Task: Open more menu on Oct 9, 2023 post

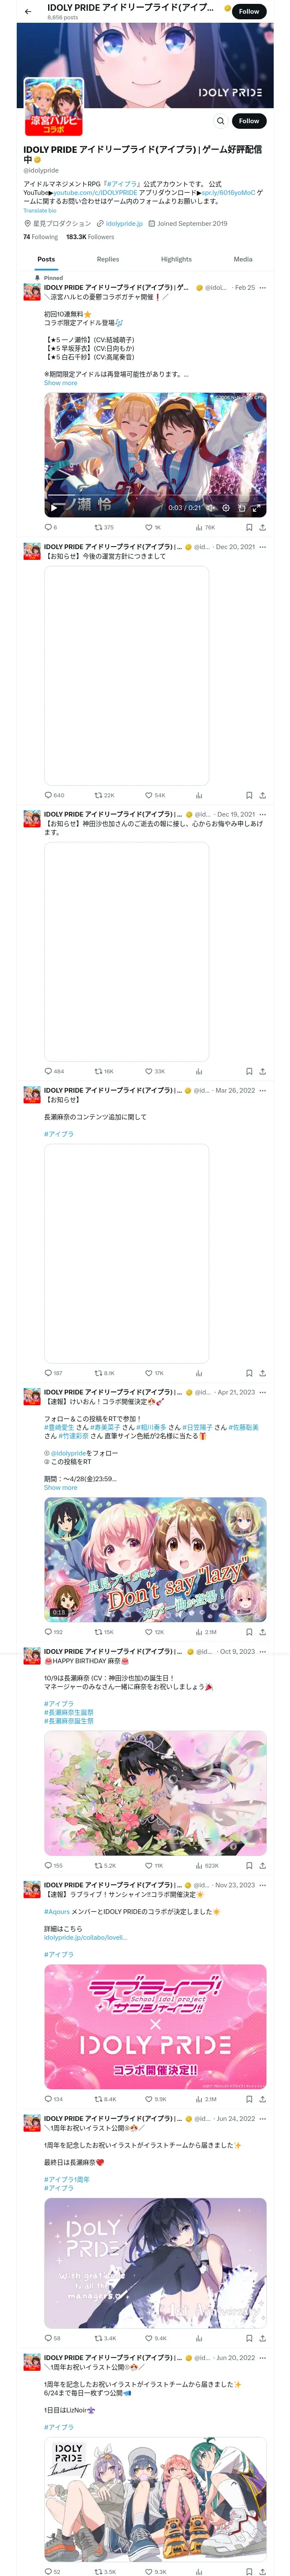Action: [263, 1651]
